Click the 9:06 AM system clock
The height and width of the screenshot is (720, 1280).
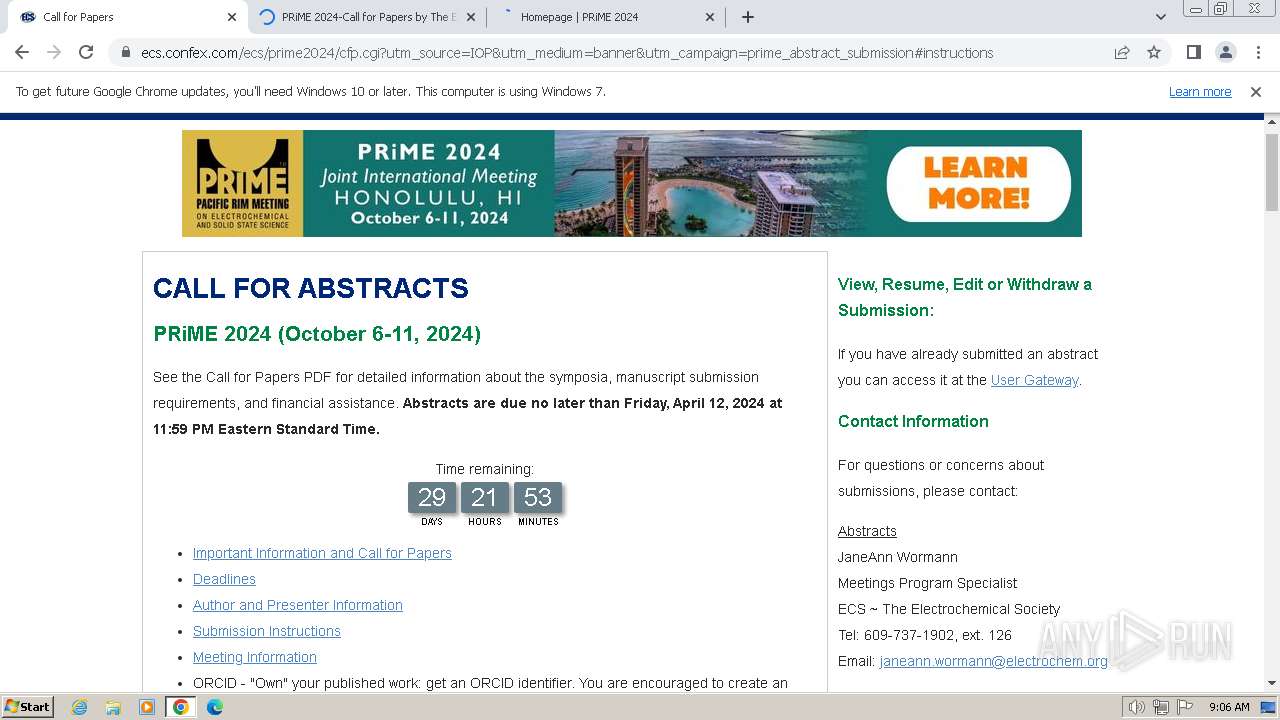[x=1229, y=707]
